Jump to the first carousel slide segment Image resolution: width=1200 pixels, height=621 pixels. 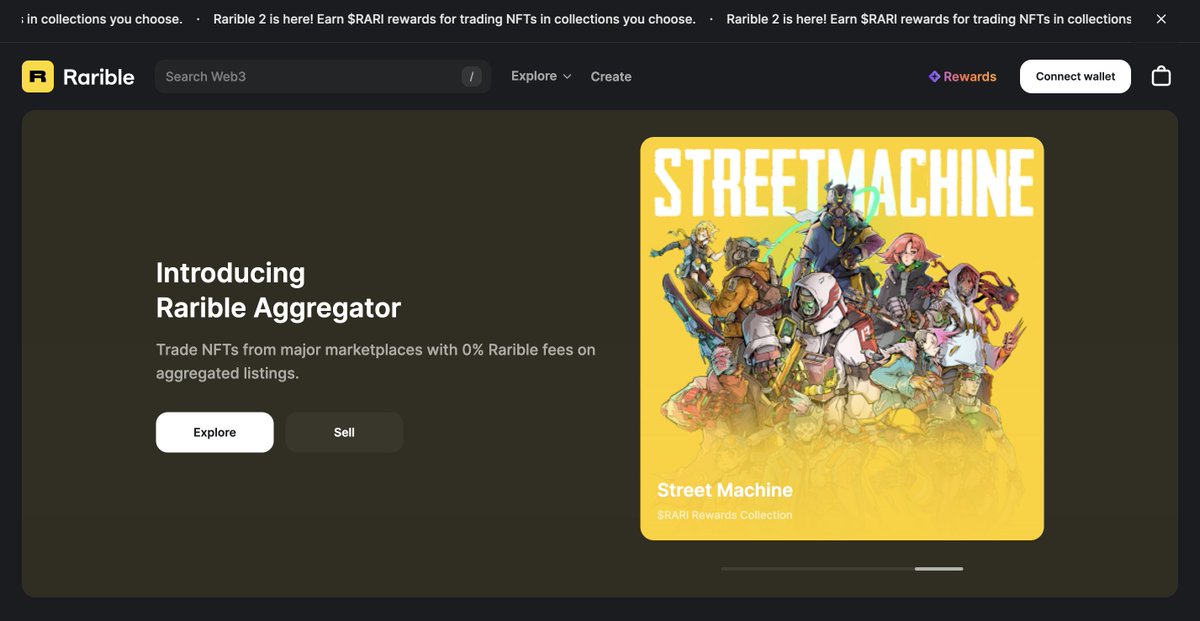pos(745,569)
